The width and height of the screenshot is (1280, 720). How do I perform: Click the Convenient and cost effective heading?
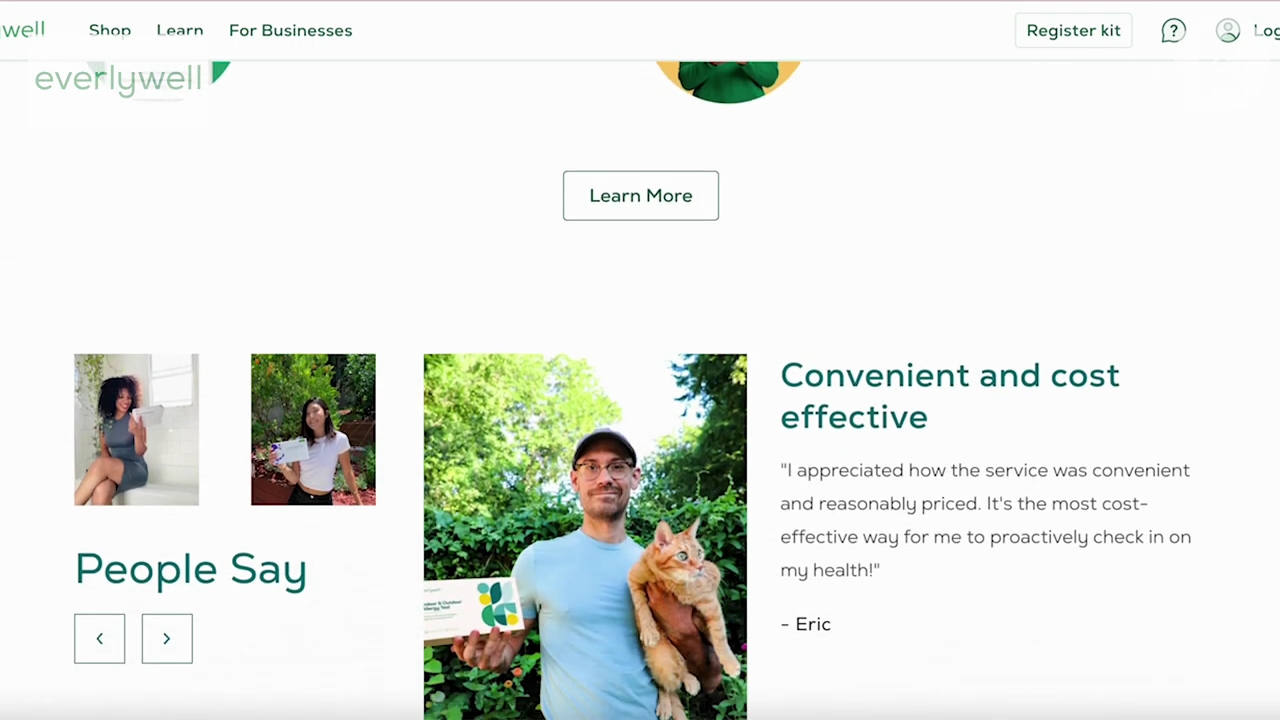950,395
